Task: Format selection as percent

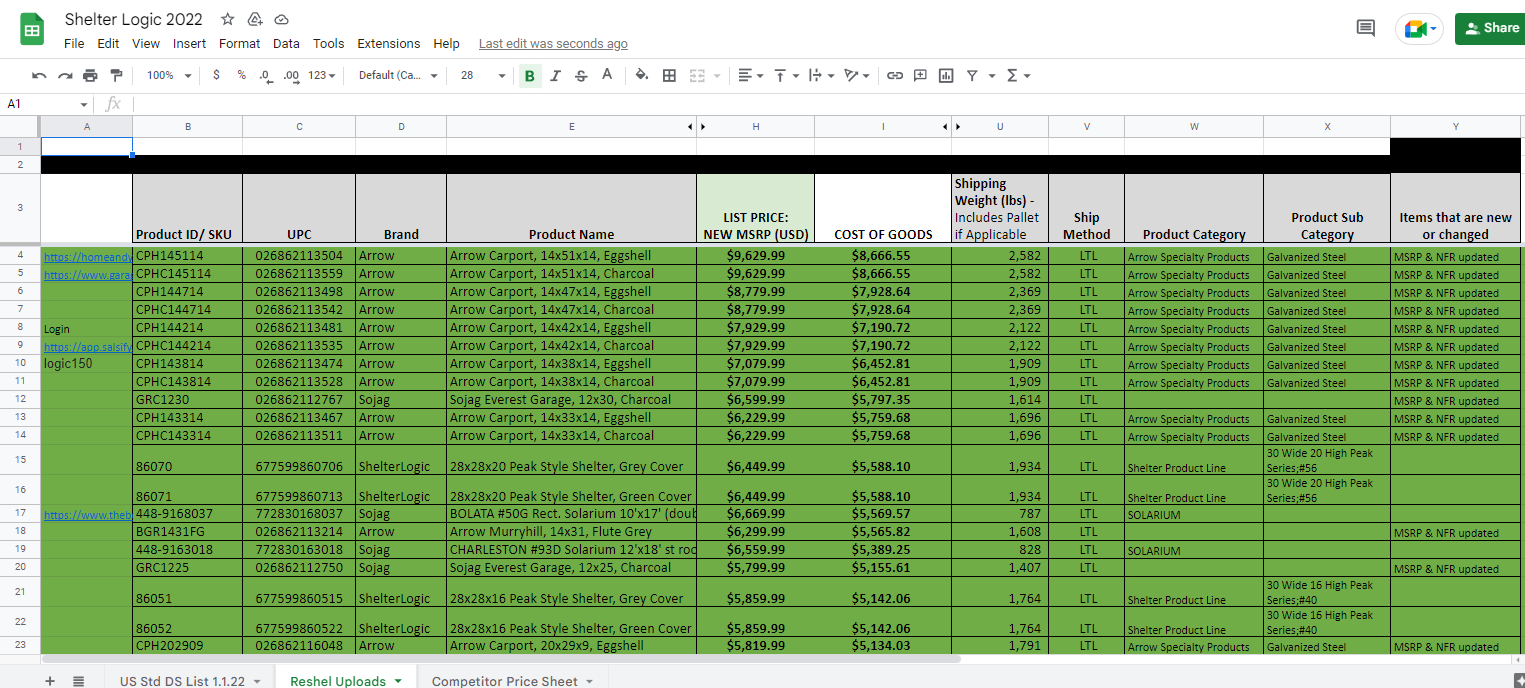Action: click(241, 75)
